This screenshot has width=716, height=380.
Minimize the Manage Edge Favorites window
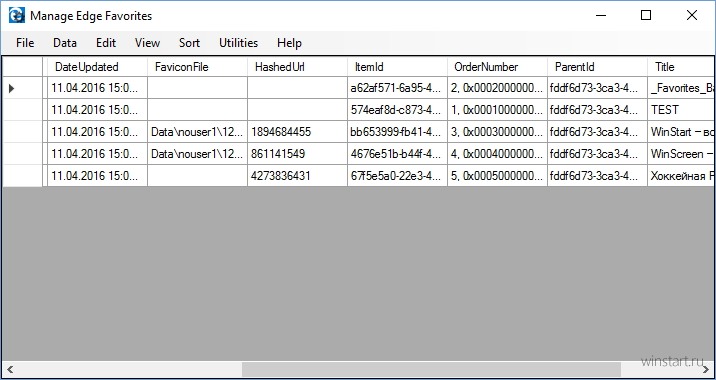(601, 16)
